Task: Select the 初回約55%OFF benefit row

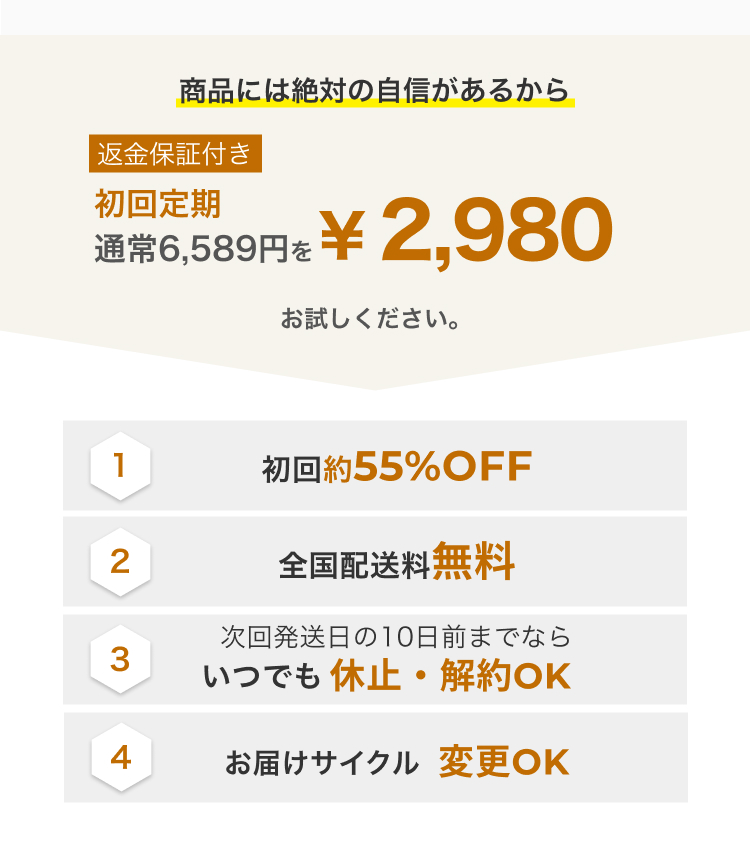Action: pyautogui.click(x=375, y=466)
